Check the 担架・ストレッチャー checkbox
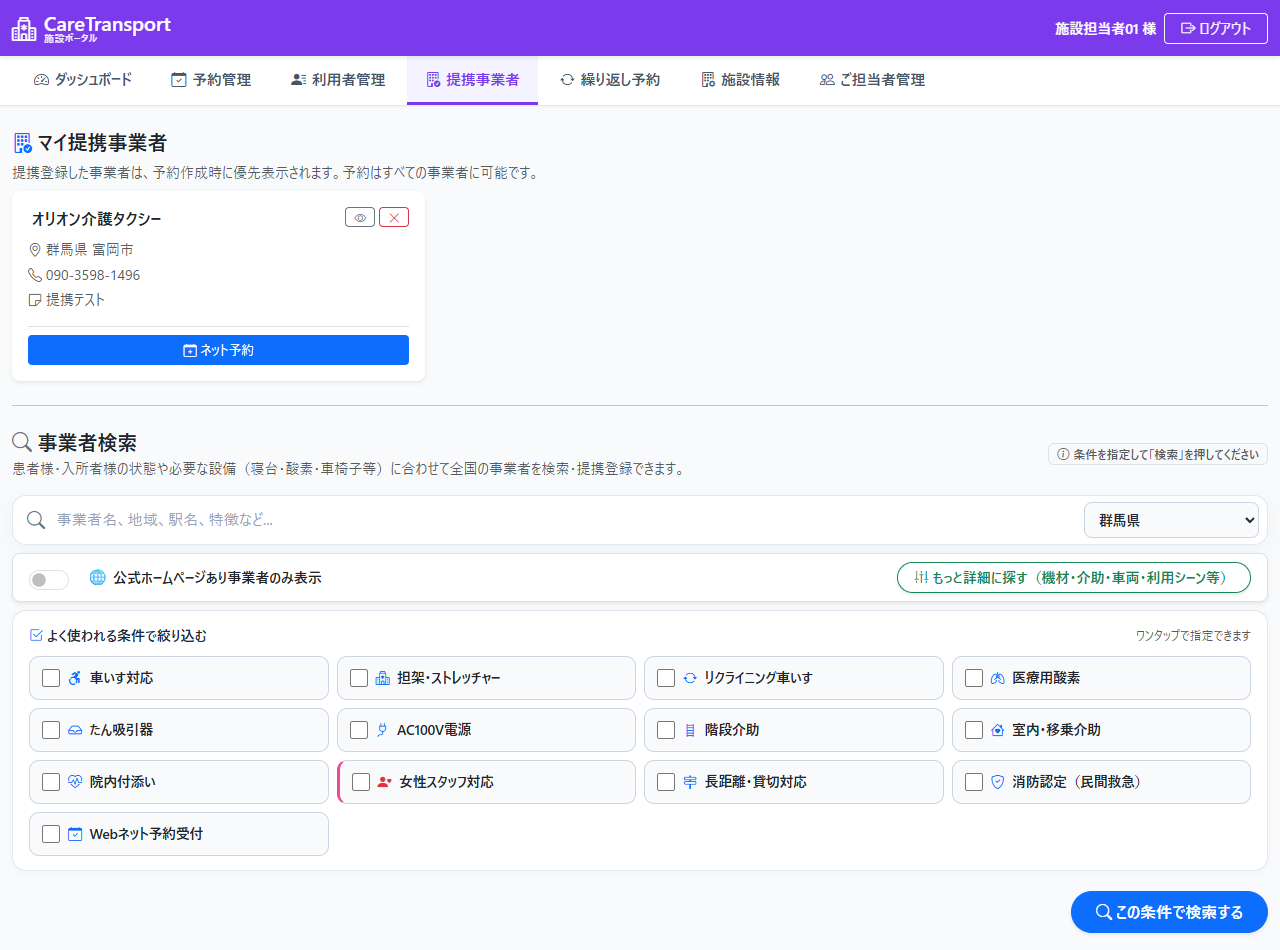Image resolution: width=1280 pixels, height=950 pixels. coord(359,678)
